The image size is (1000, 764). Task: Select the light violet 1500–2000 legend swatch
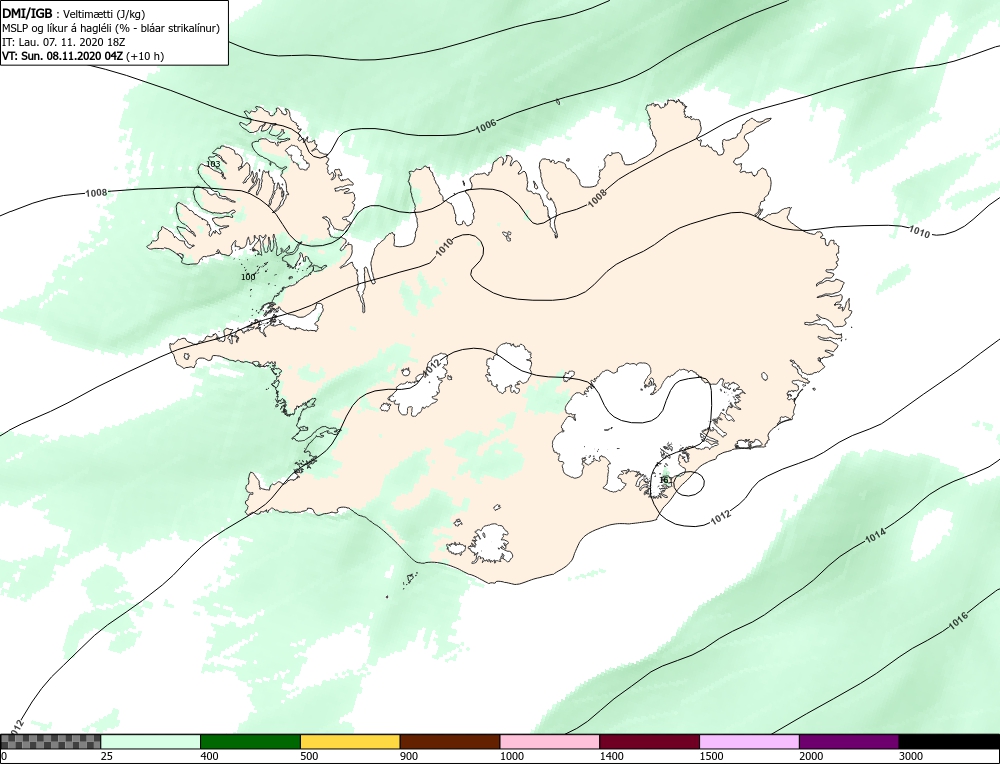tap(749, 741)
